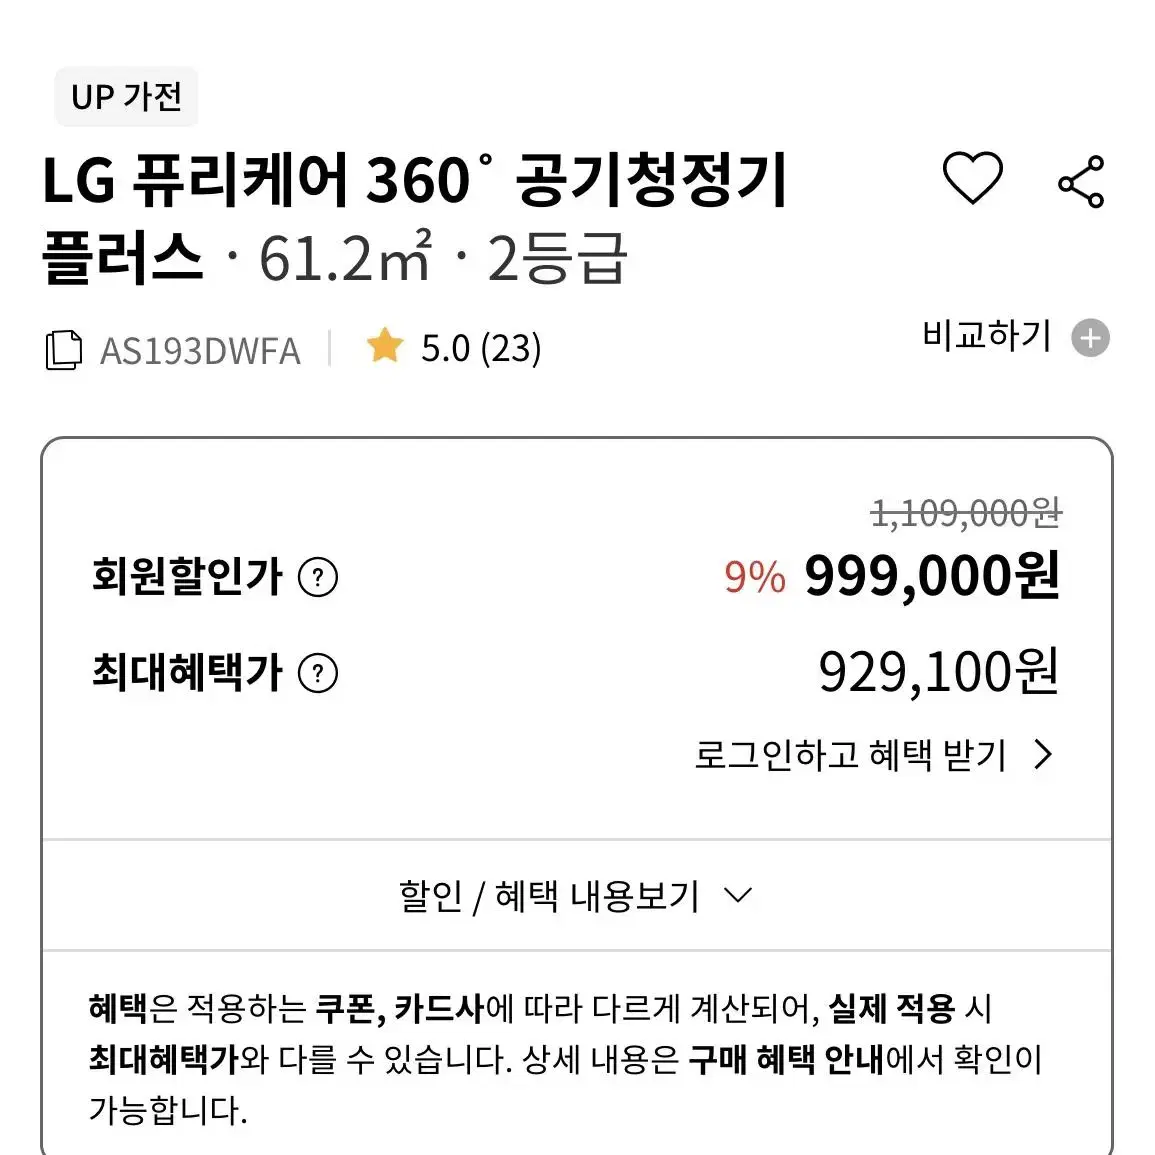Image resolution: width=1155 pixels, height=1155 pixels.
Task: Copy model number with the copy icon
Action: pos(63,350)
